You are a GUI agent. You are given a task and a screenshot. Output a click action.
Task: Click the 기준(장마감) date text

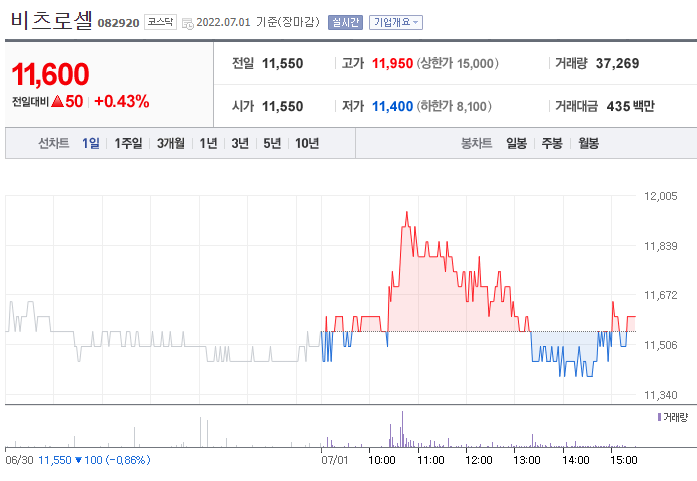tap(288, 22)
